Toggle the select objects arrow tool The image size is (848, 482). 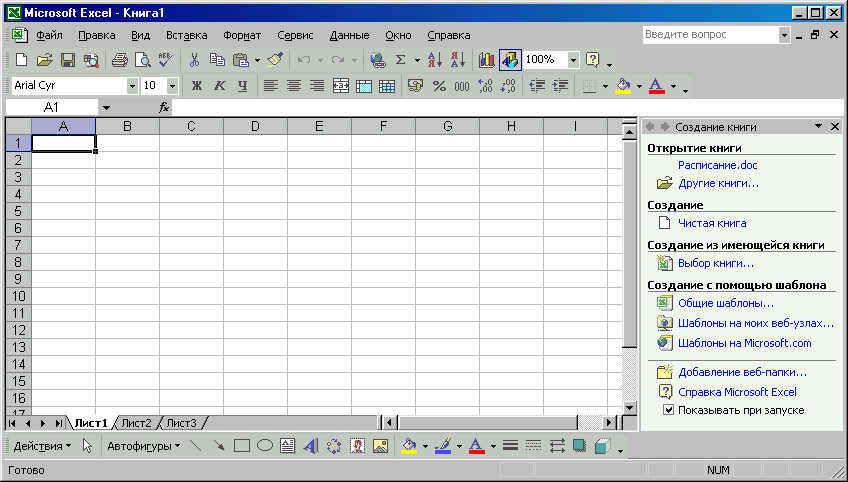87,446
